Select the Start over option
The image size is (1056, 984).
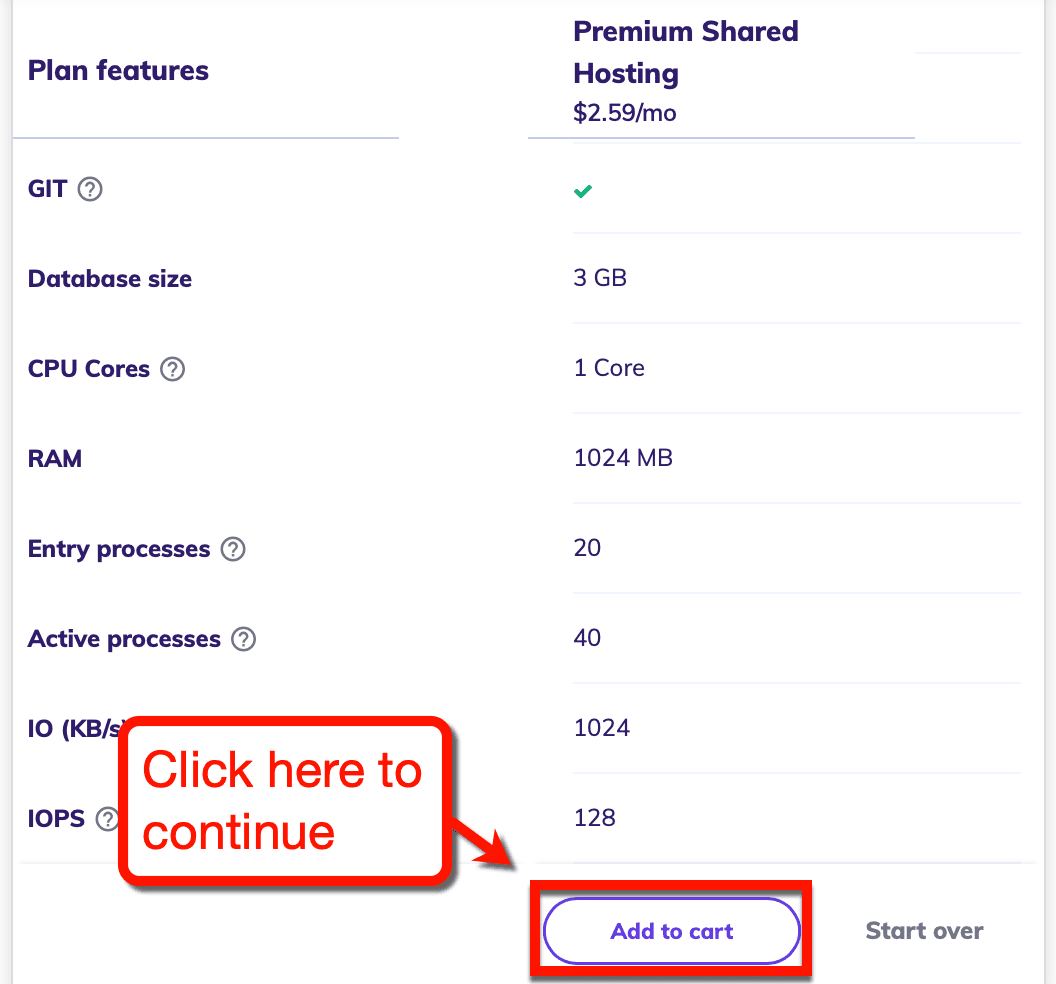point(923,930)
